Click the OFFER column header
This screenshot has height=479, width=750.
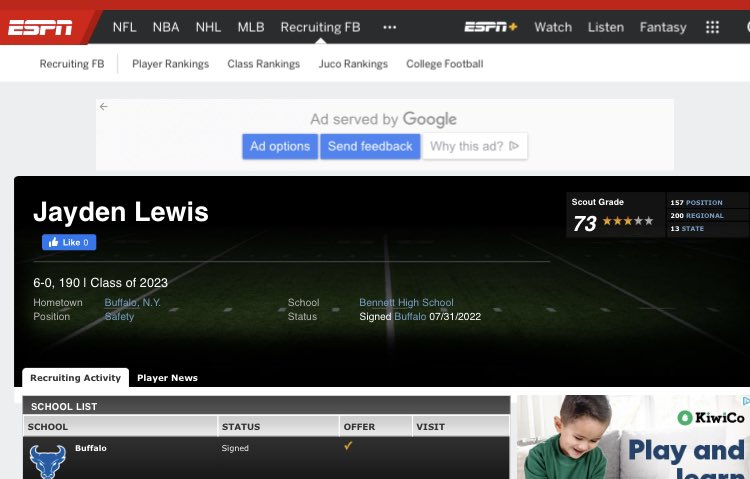pos(376,426)
